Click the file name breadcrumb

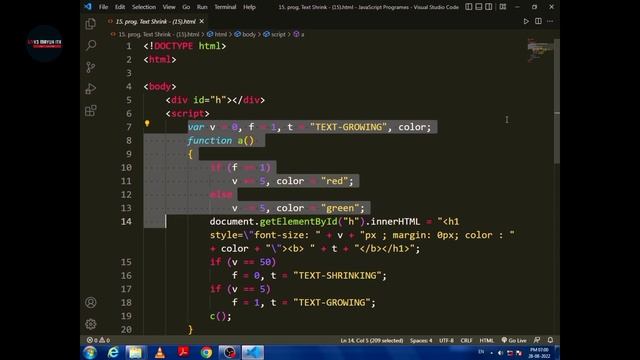click(159, 35)
